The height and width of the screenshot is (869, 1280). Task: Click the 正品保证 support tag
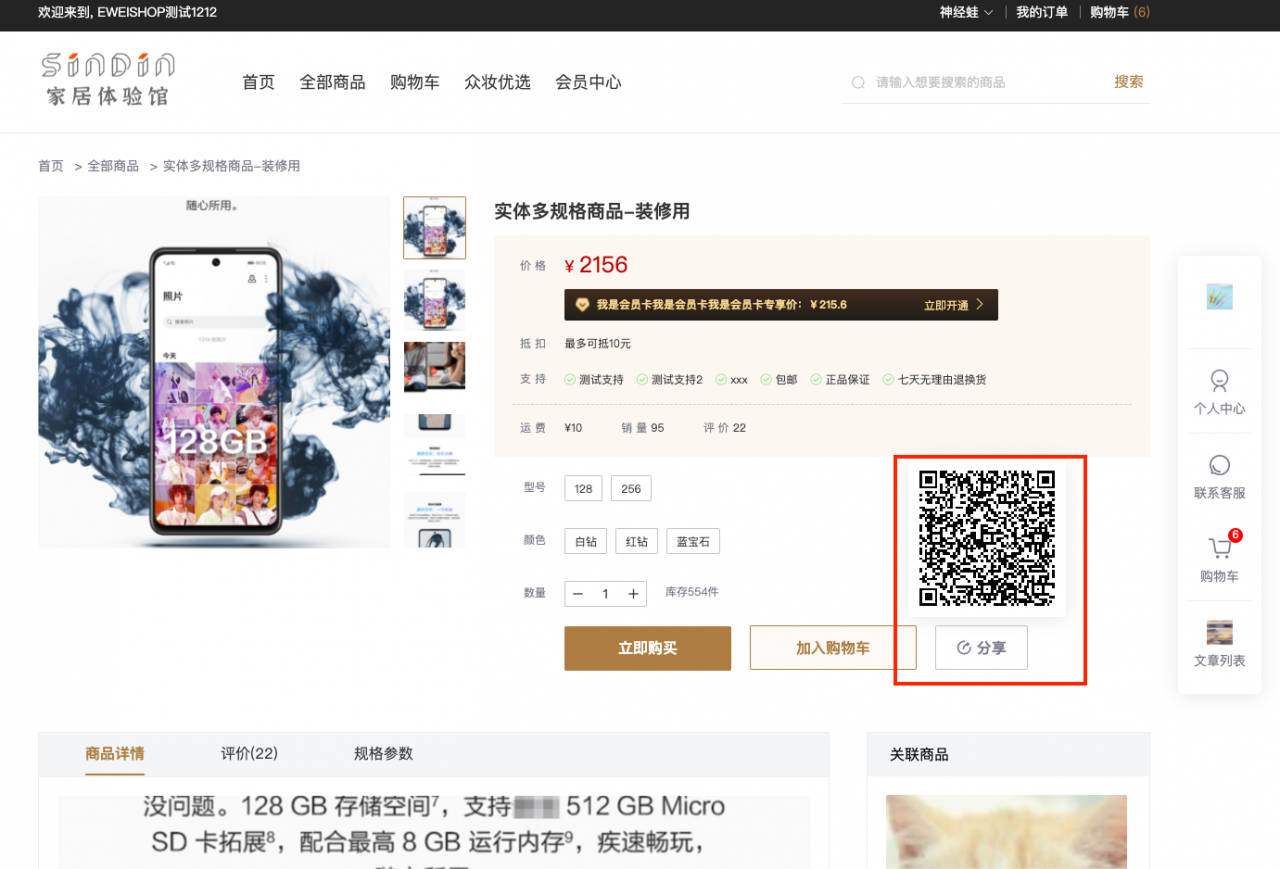[840, 380]
